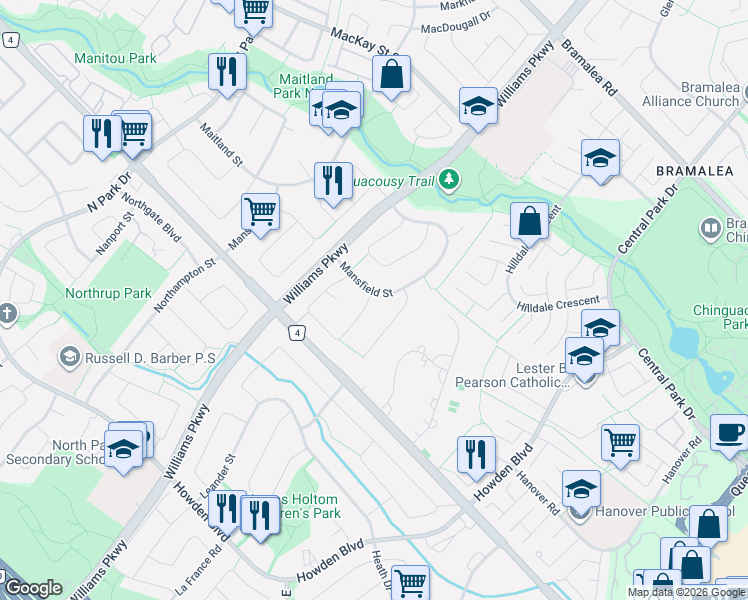748x600 pixels.
Task: Select the Russell D. Barber P.S label
Action: (x=150, y=359)
